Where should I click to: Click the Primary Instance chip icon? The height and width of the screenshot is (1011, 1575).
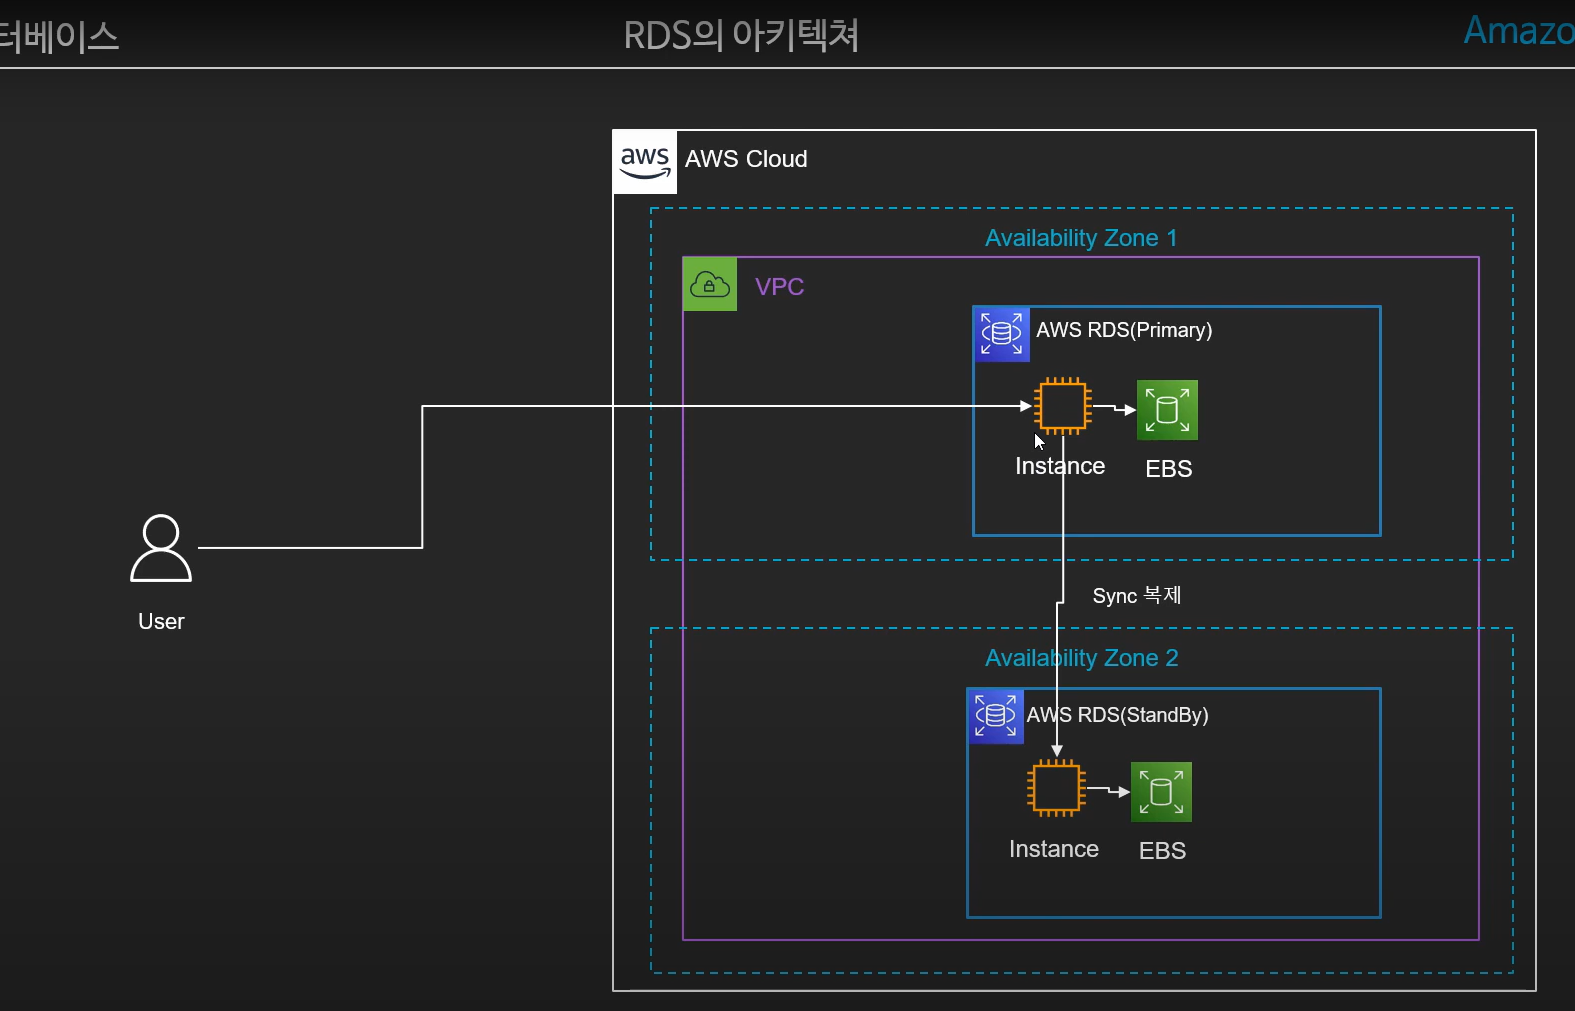click(1062, 406)
